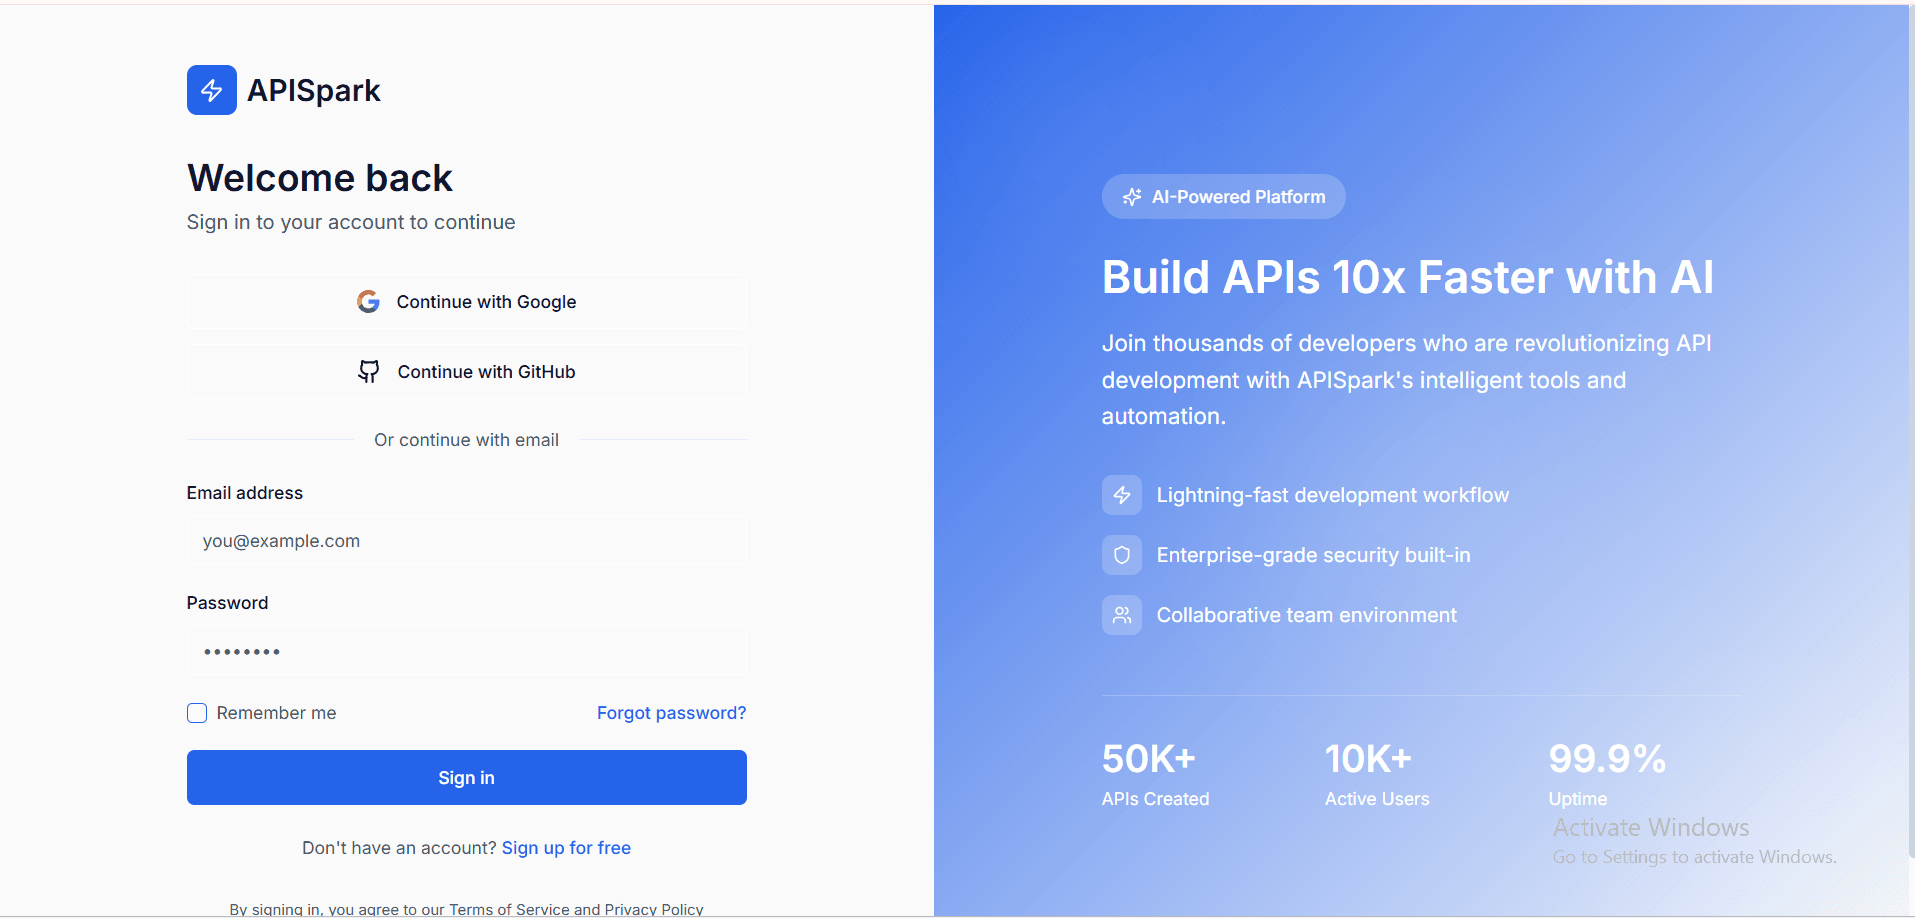This screenshot has height=918, width=1915.
Task: Click the 50K+ APIs Created stat
Action: pos(1156,774)
